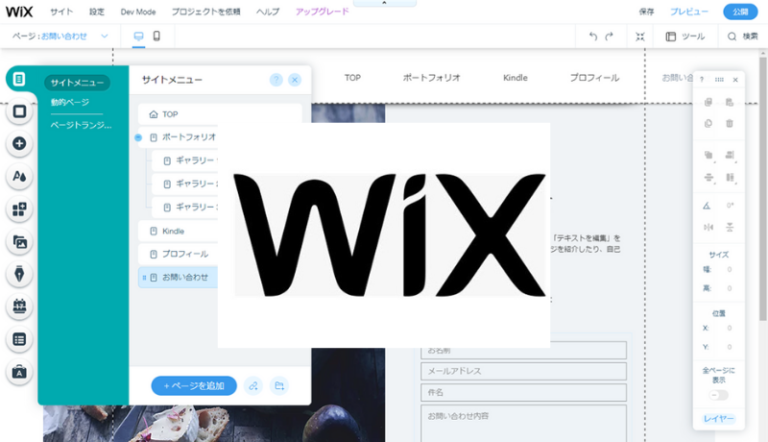Select the 動的ページ tab
The height and width of the screenshot is (442, 768).
[70, 102]
